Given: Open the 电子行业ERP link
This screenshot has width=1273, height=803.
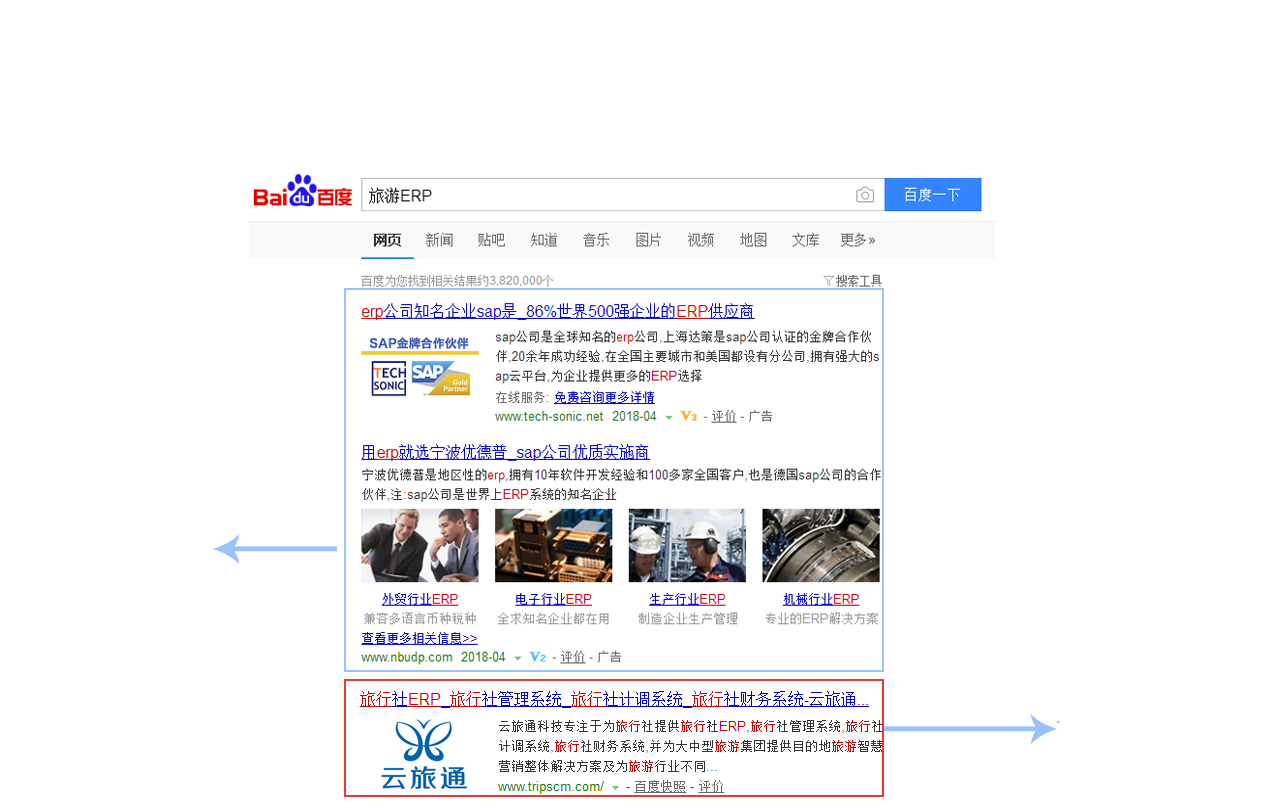Looking at the screenshot, I should pos(553,599).
